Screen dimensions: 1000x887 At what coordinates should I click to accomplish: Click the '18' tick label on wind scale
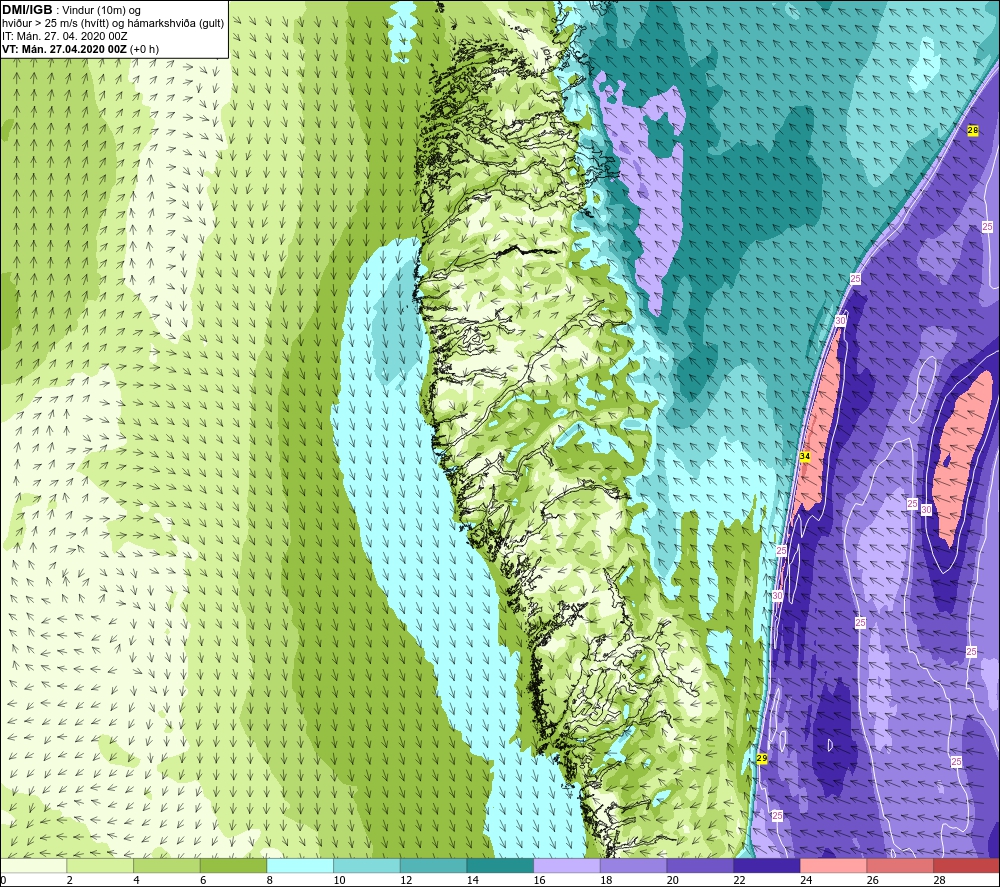click(x=606, y=880)
